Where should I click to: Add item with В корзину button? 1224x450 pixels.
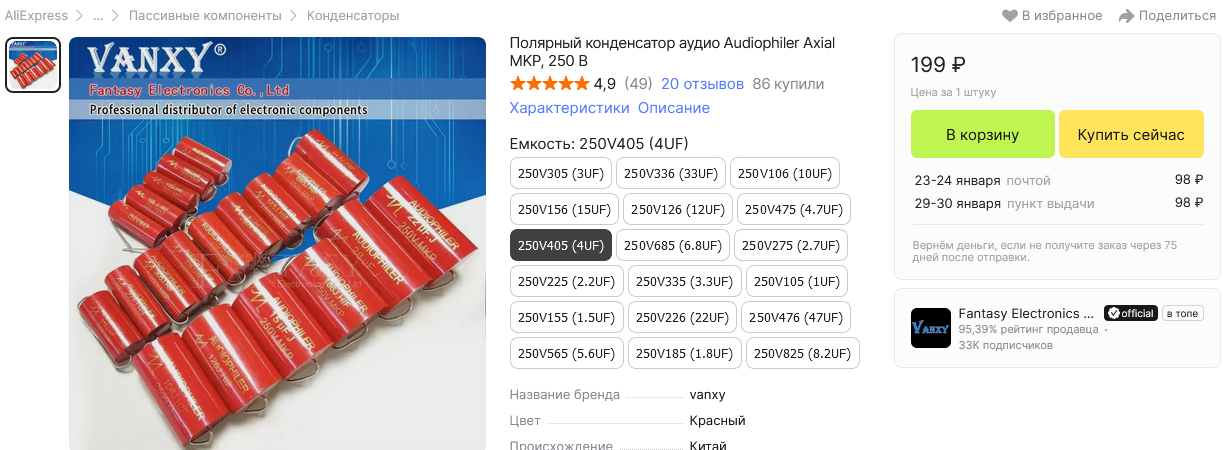982,135
